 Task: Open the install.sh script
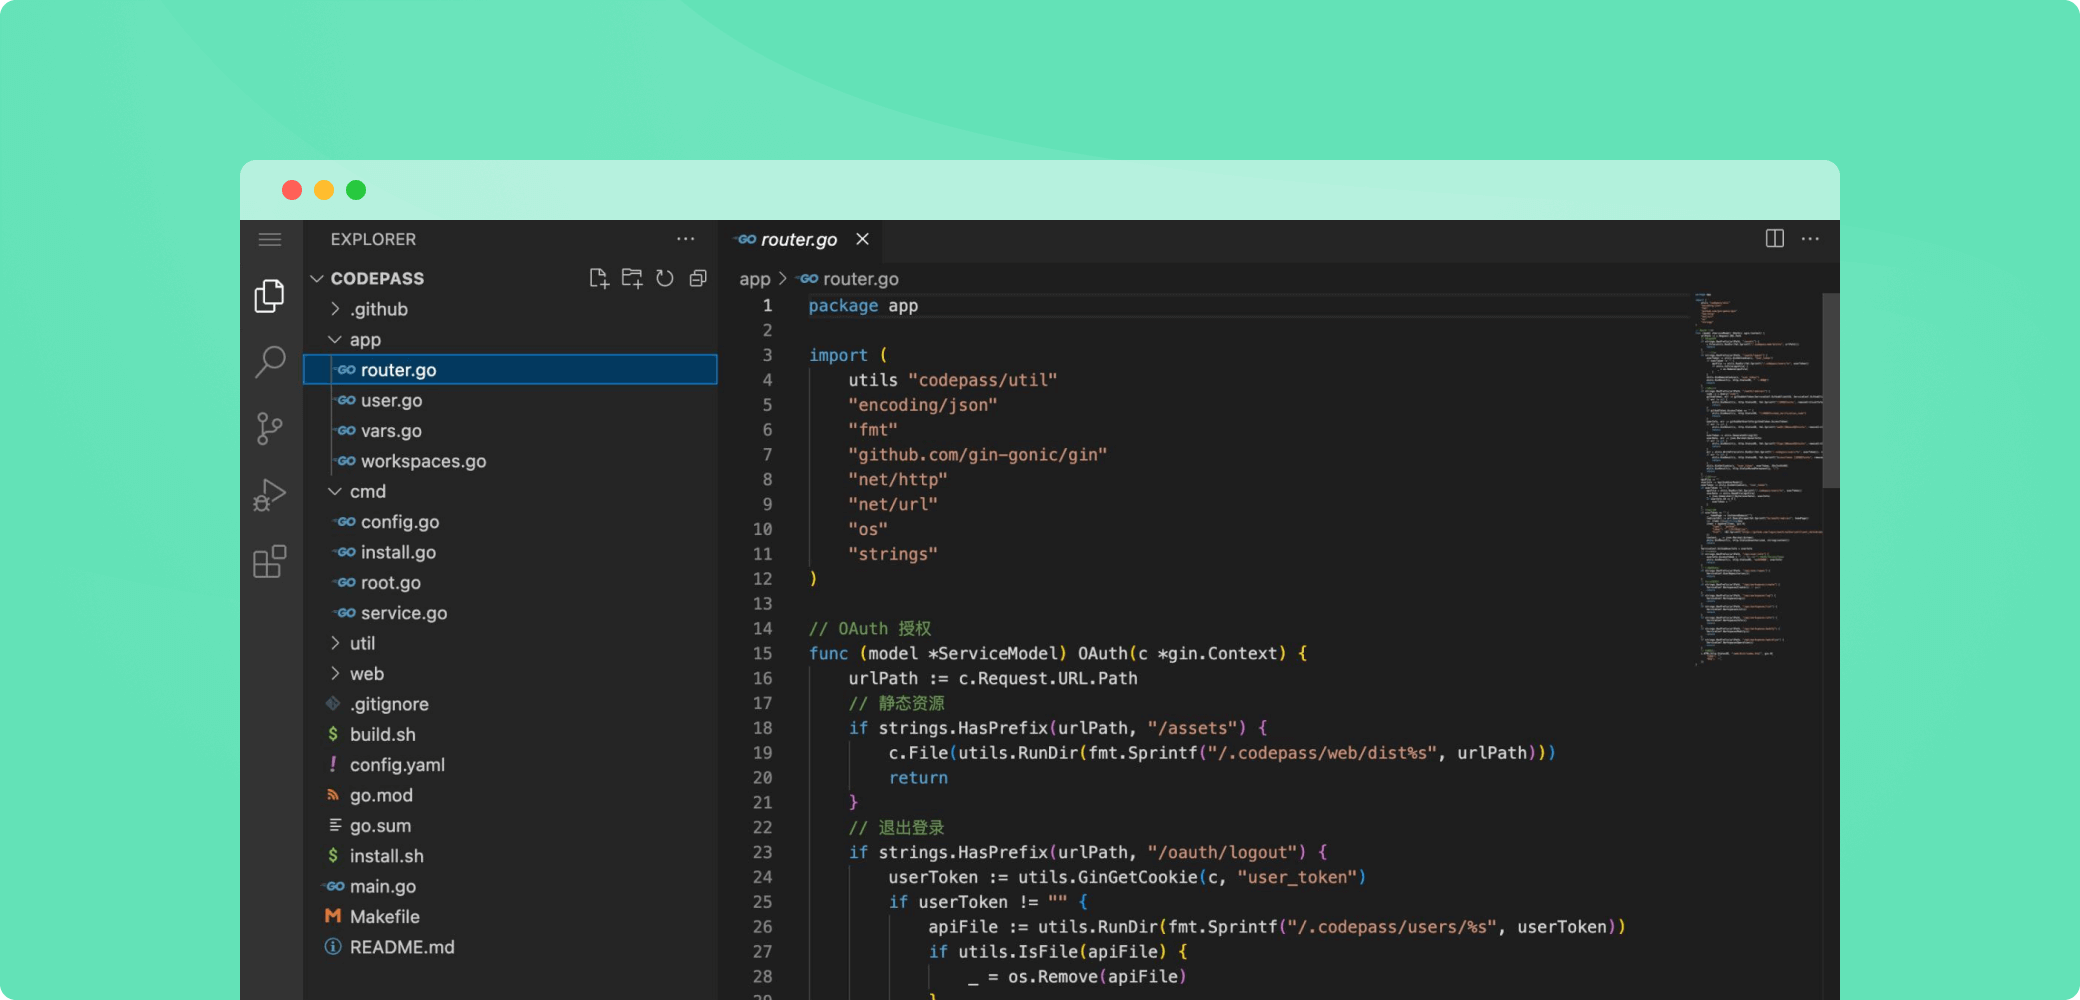[510, 856]
